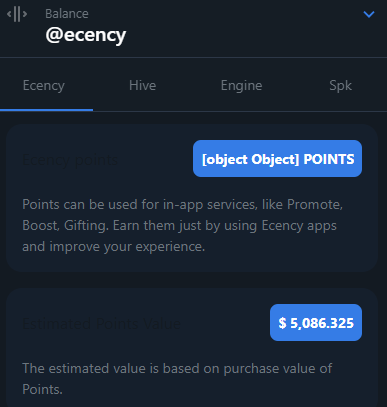The height and width of the screenshot is (407, 387).
Task: Click the $ 5,086.325 value button
Action: (x=316, y=323)
